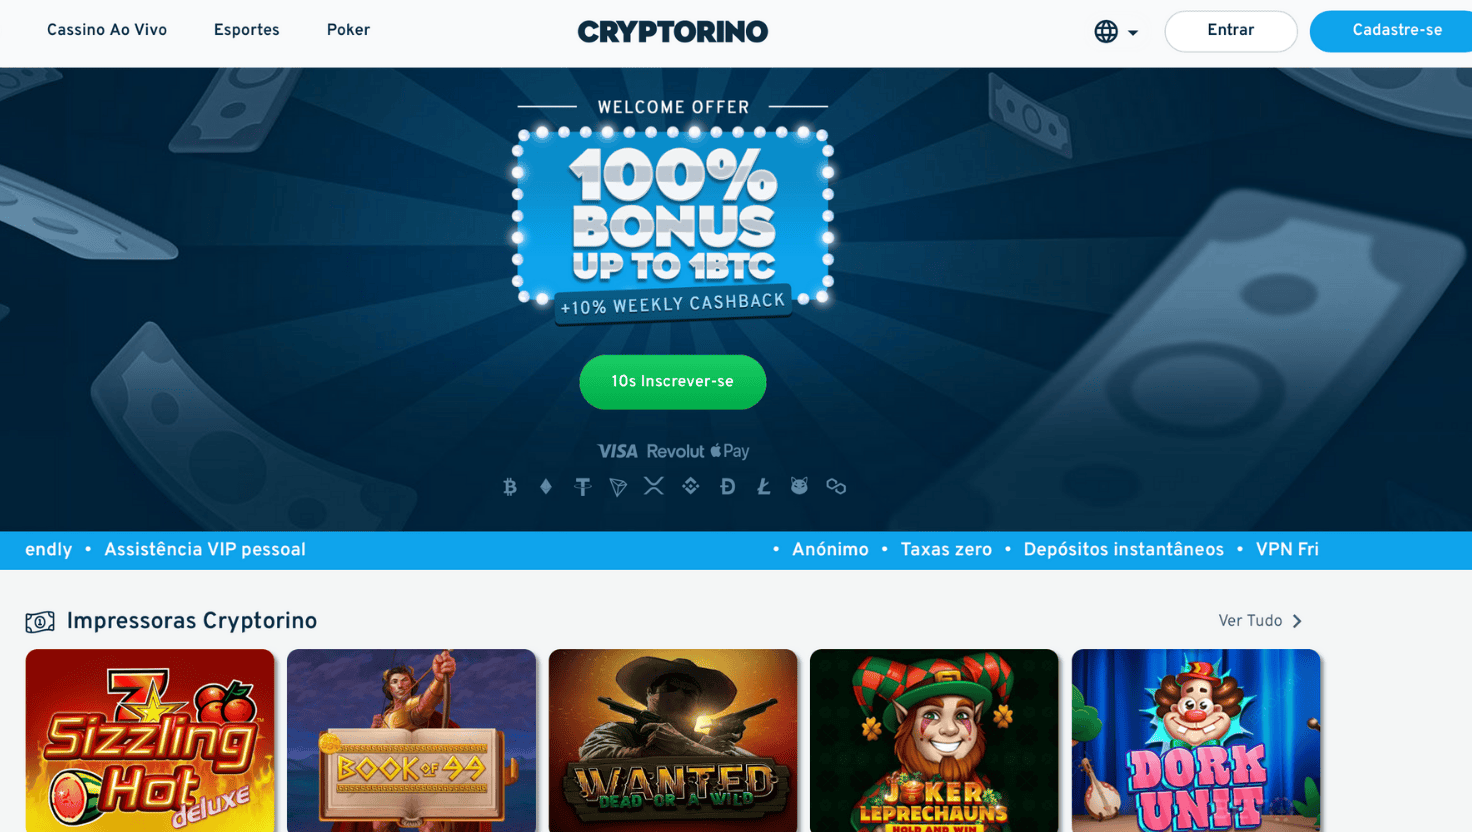Click the Tether currency icon
Viewport: 1472px width, 832px height.
click(582, 487)
